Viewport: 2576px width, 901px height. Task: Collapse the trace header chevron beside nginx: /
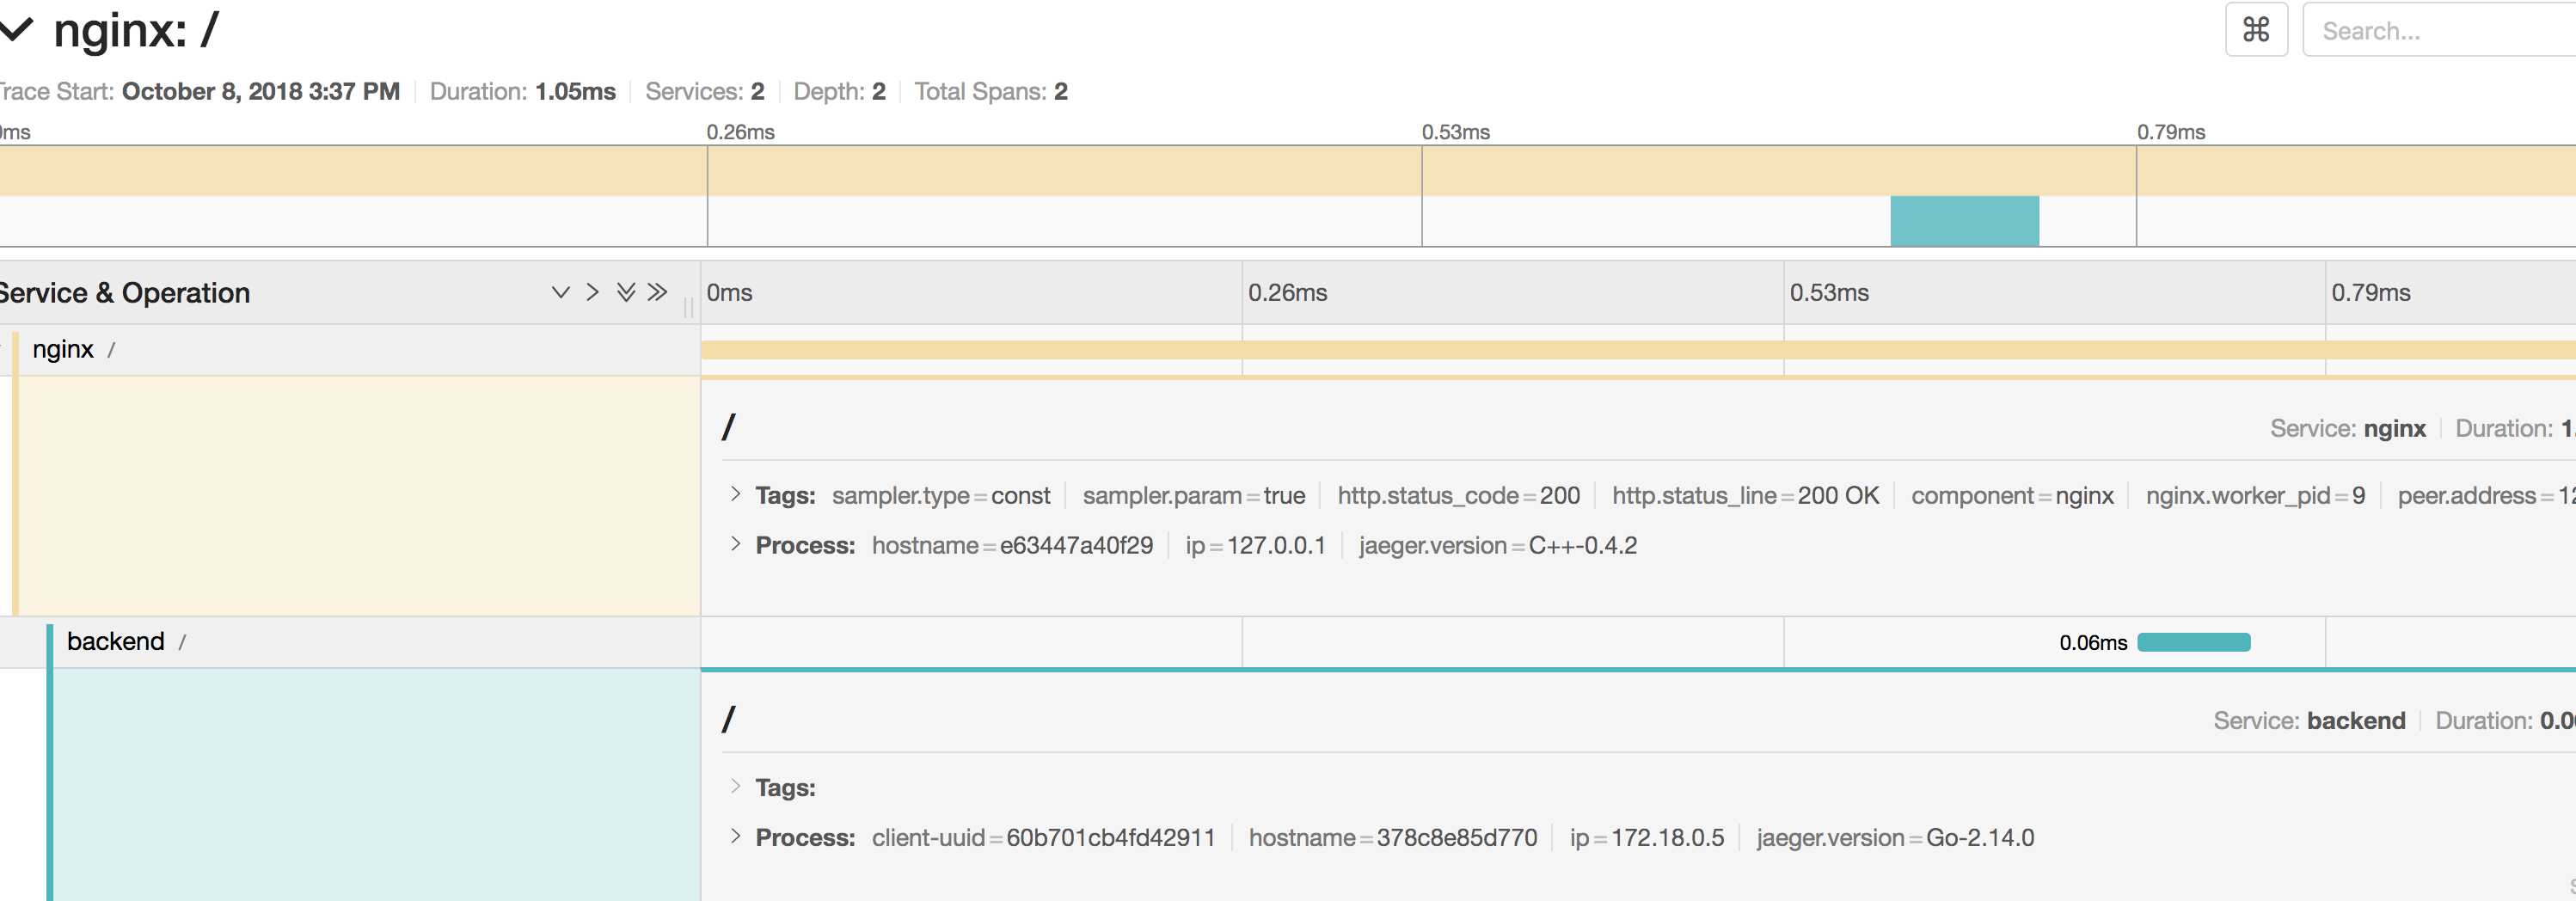pos(16,30)
